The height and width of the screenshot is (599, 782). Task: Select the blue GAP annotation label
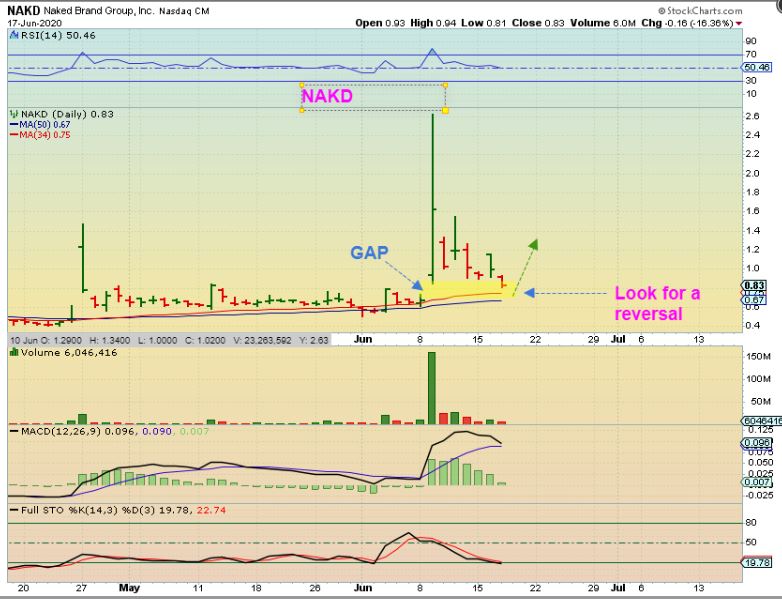coord(369,253)
